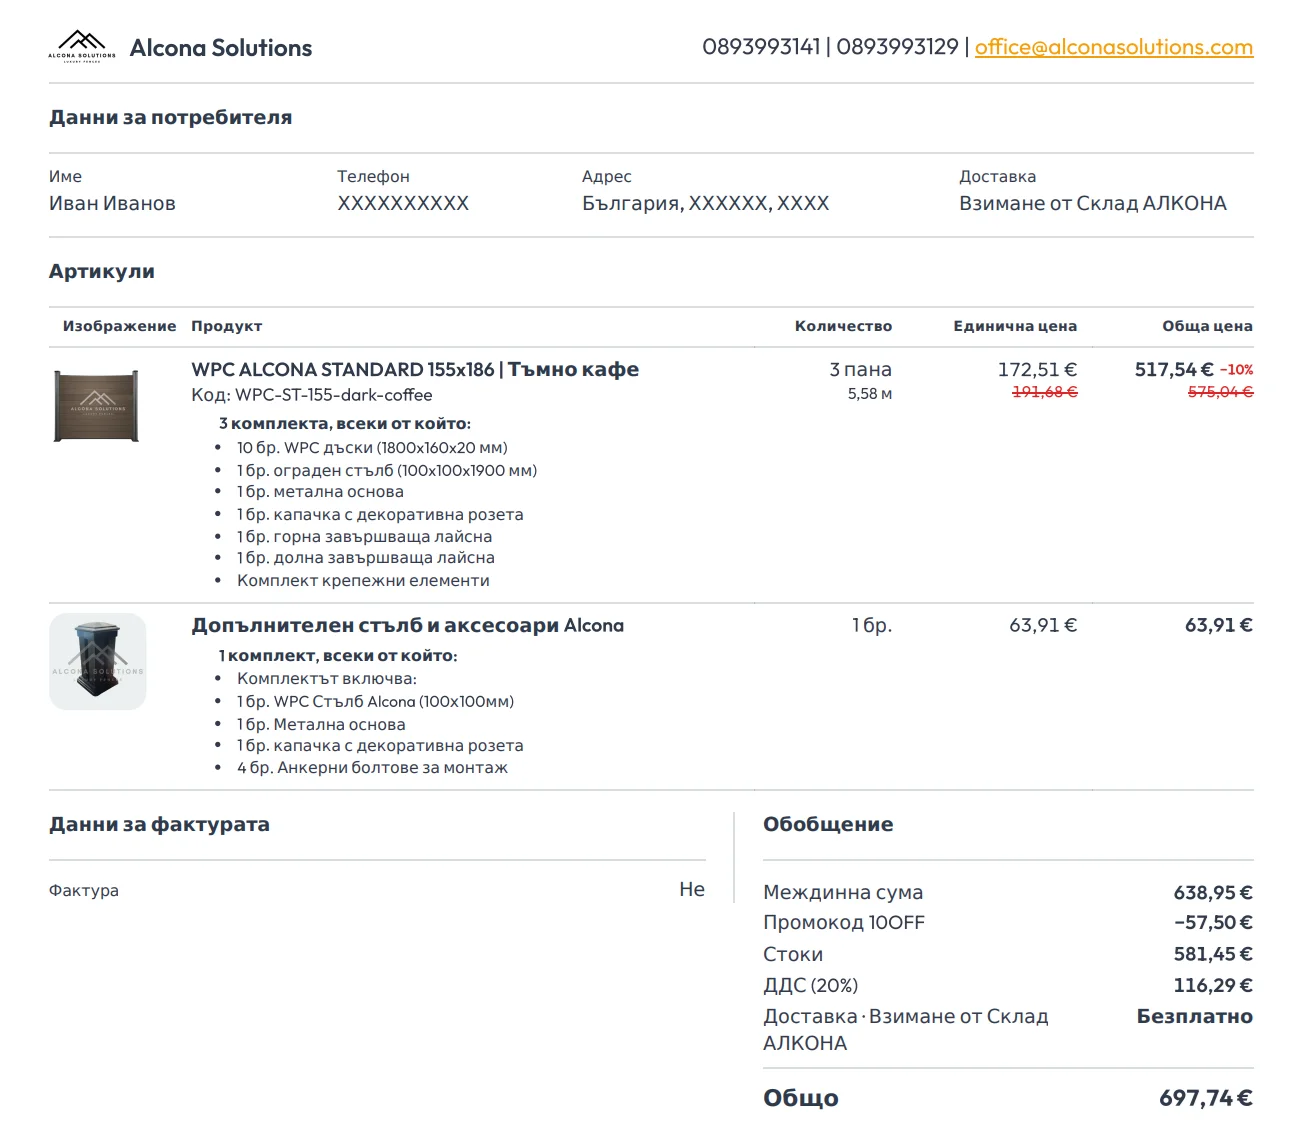
Task: Click unit price '172,51 €'
Action: pos(1037,369)
